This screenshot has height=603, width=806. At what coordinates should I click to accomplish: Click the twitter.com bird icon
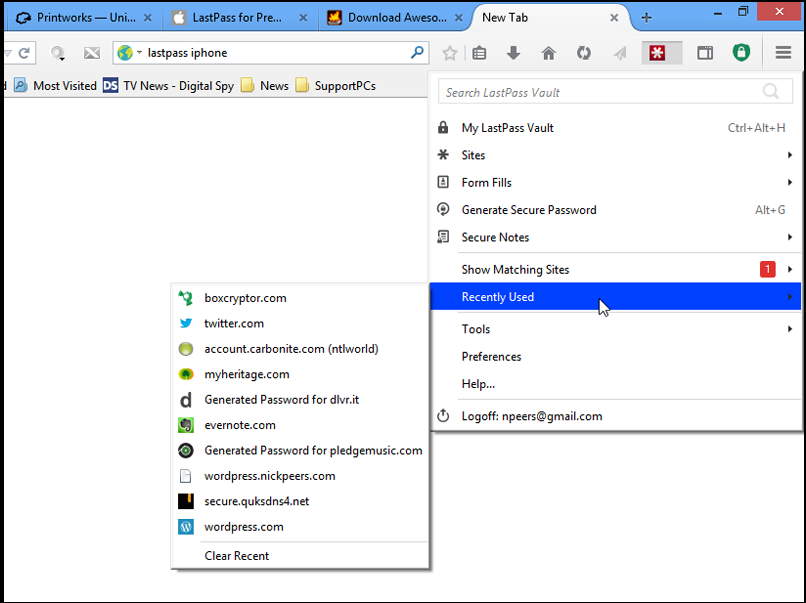pyautogui.click(x=186, y=323)
